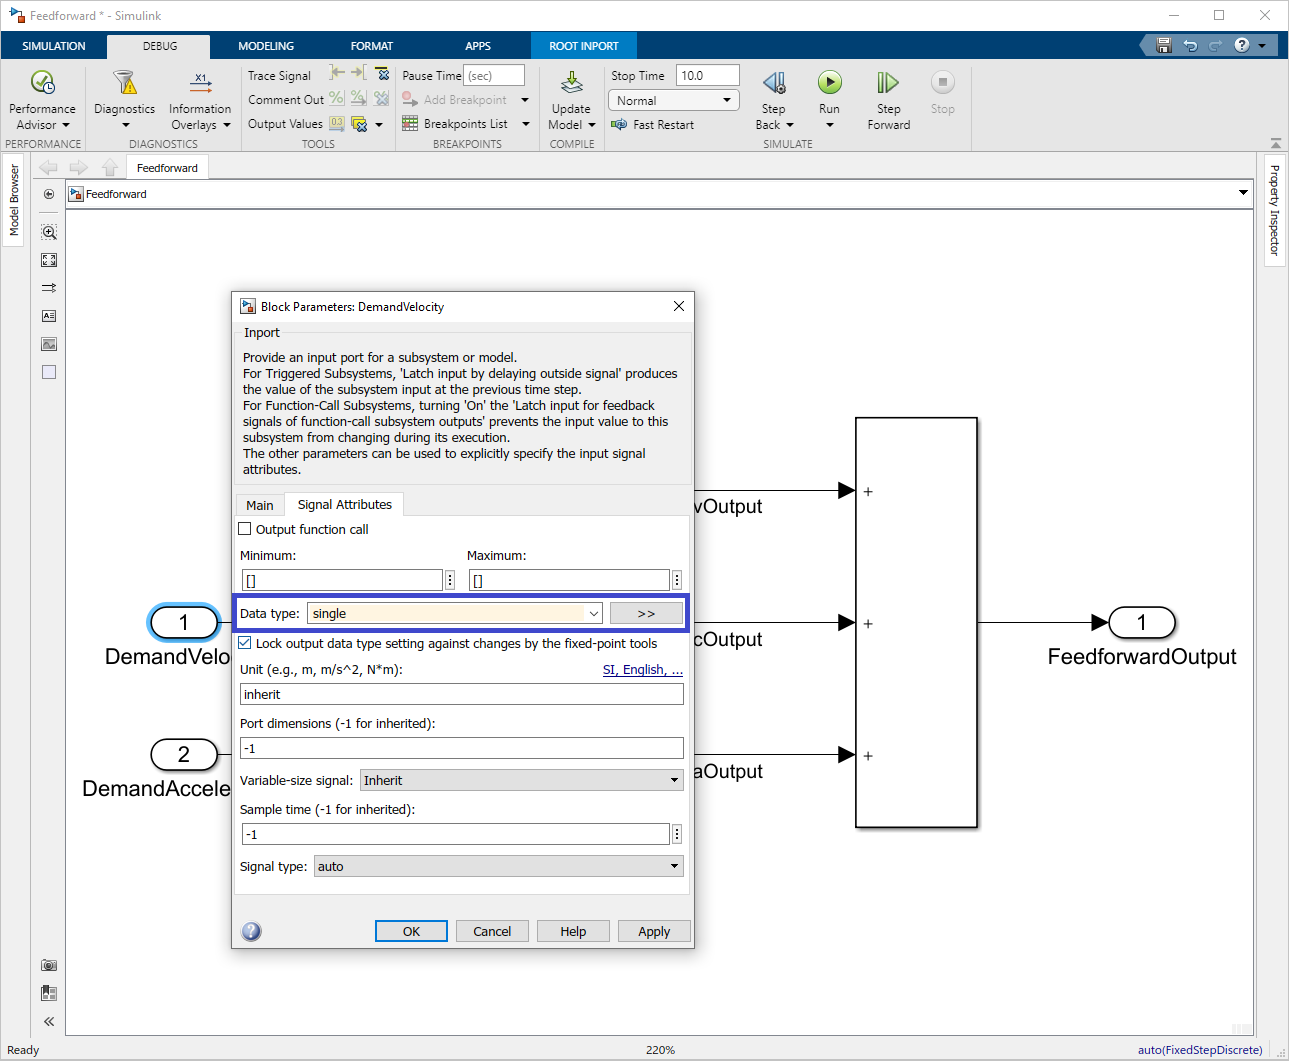This screenshot has height=1061, width=1289.
Task: Open the Property Inspector side panel
Action: [1275, 210]
